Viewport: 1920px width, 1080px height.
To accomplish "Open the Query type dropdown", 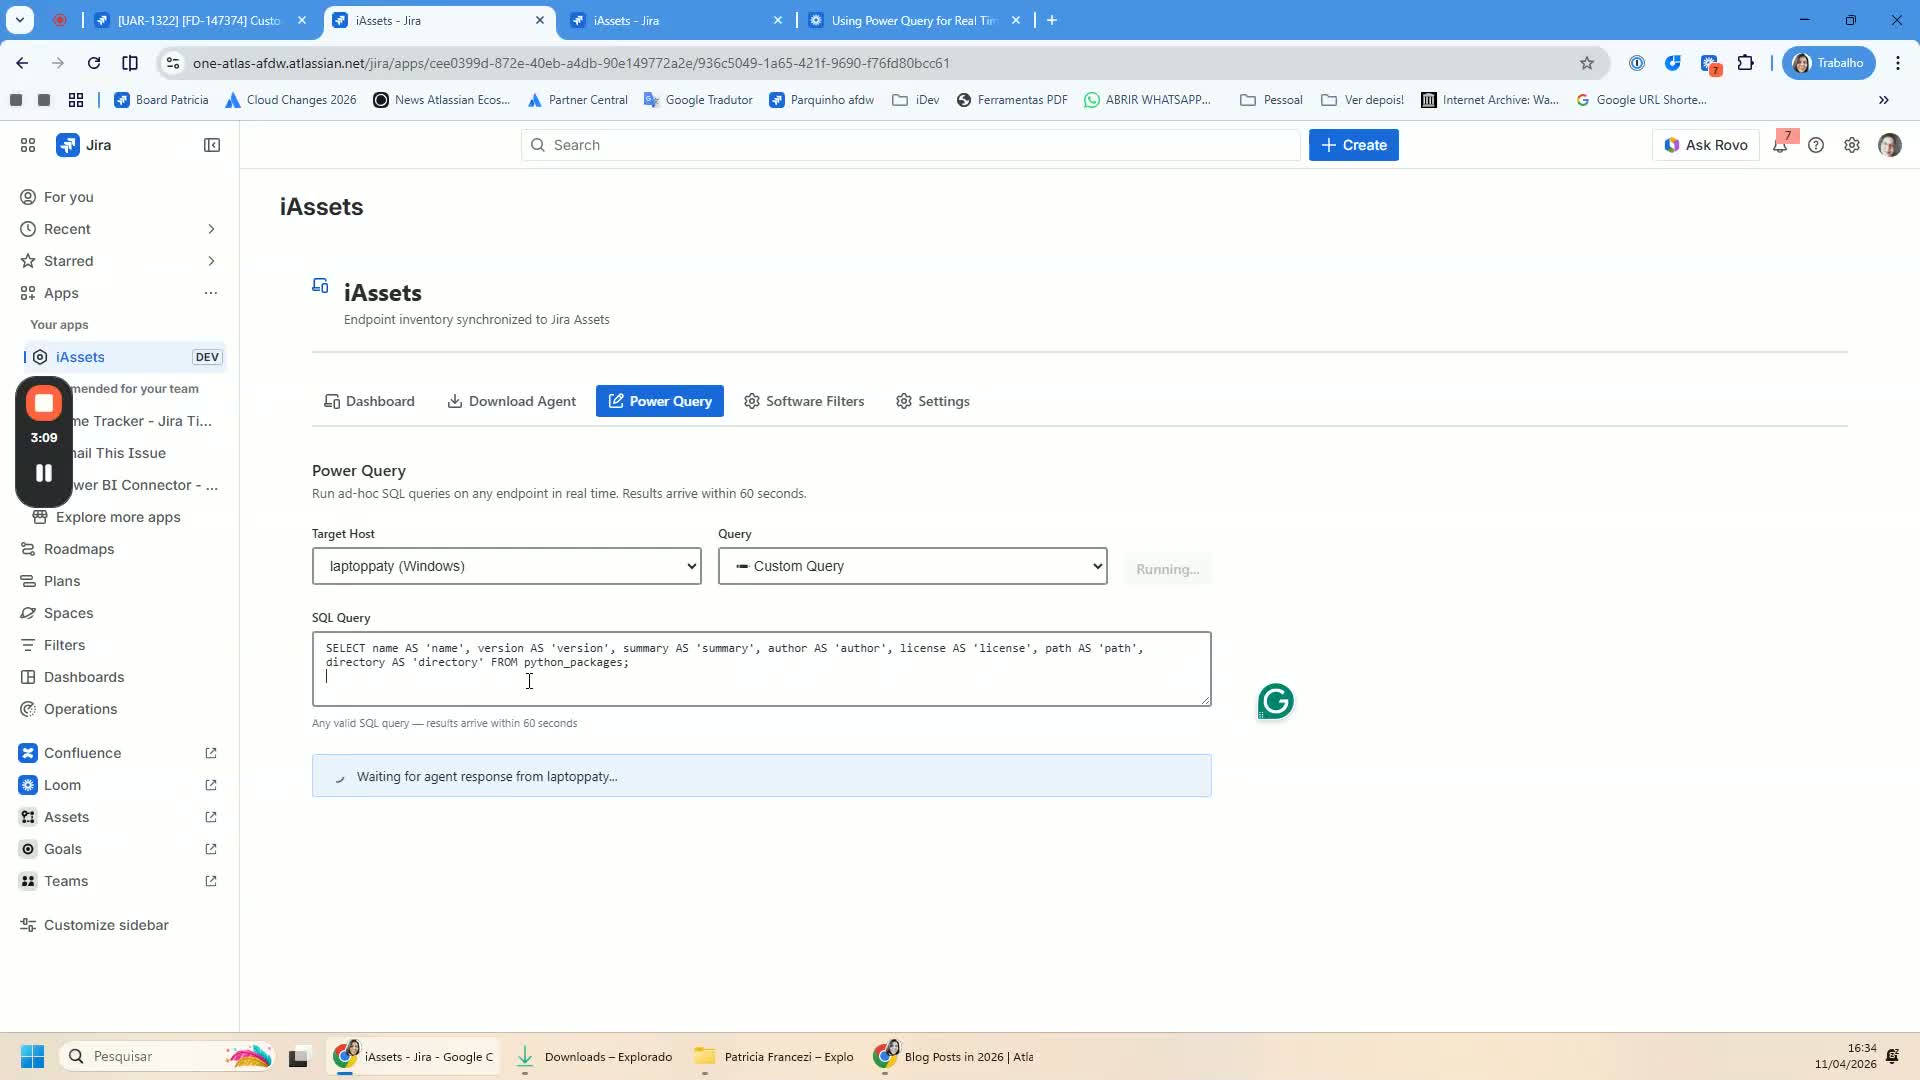I will pyautogui.click(x=913, y=566).
